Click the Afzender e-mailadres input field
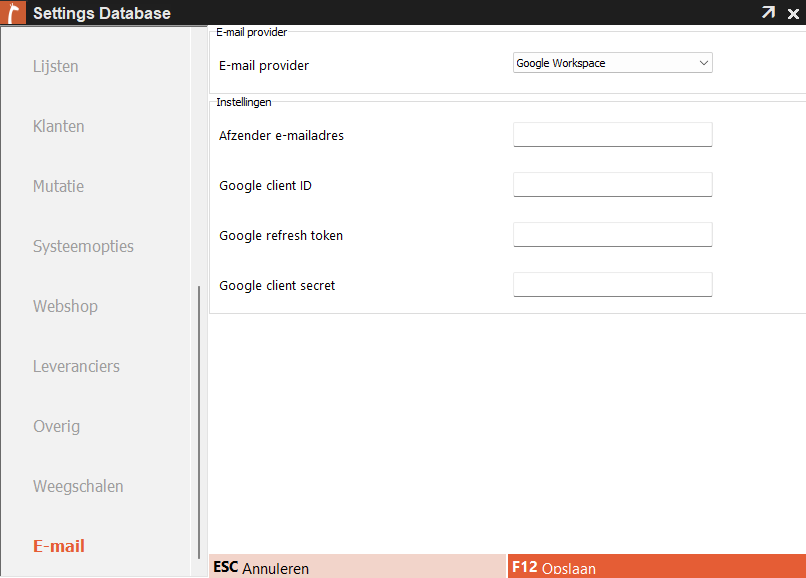 pyautogui.click(x=612, y=134)
